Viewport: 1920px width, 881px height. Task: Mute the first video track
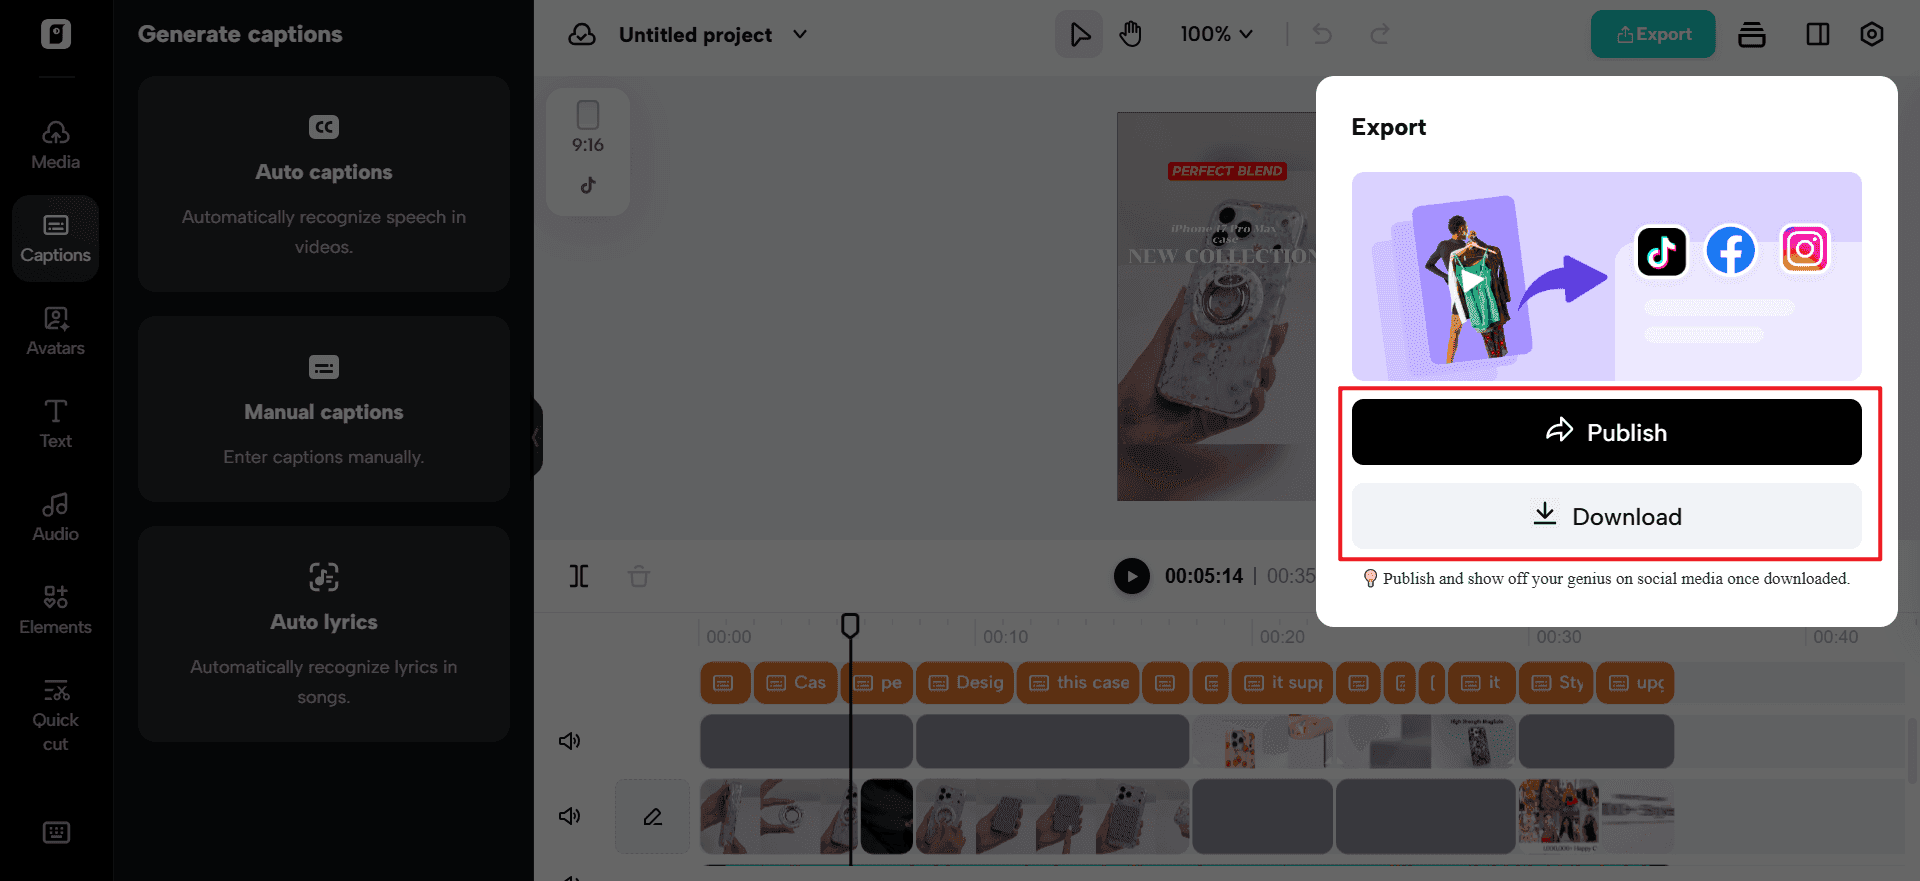[x=569, y=741]
